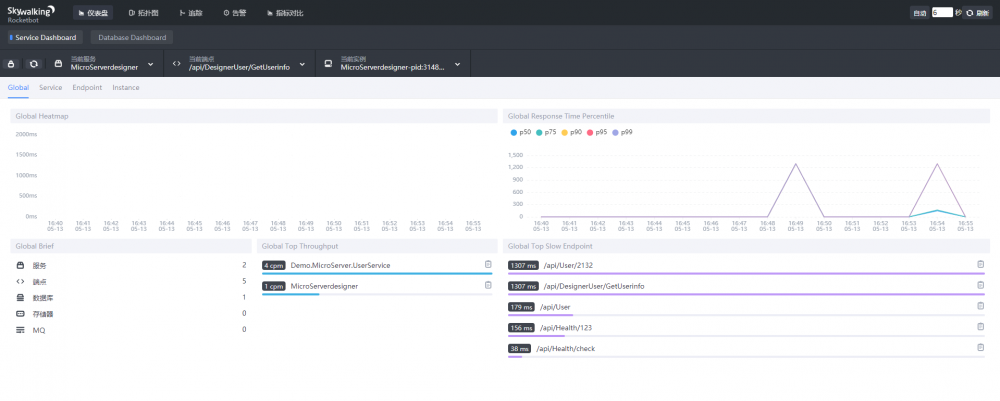Image resolution: width=1000 pixels, height=401 pixels.
Task: Click copy icon for /api/Health/check
Action: [981, 347]
